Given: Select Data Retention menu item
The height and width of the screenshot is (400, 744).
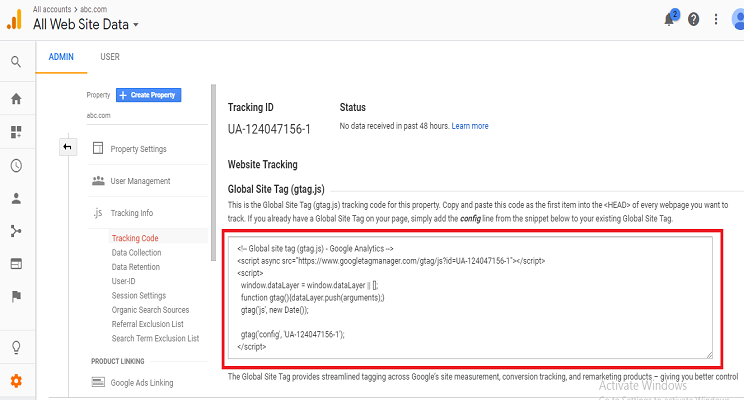Looking at the screenshot, I should pos(136,267).
